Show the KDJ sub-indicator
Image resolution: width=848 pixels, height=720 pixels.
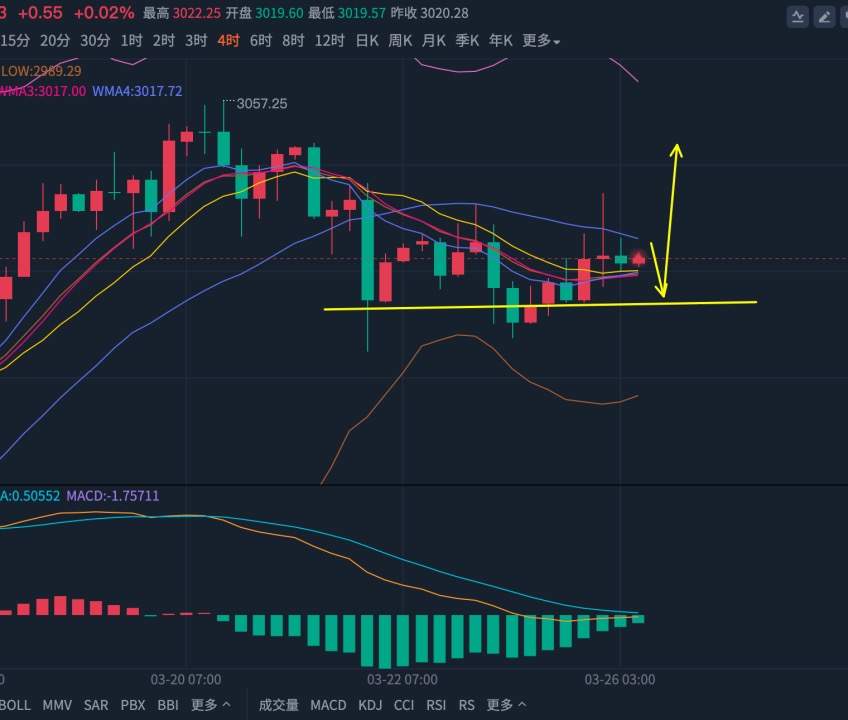coord(370,705)
